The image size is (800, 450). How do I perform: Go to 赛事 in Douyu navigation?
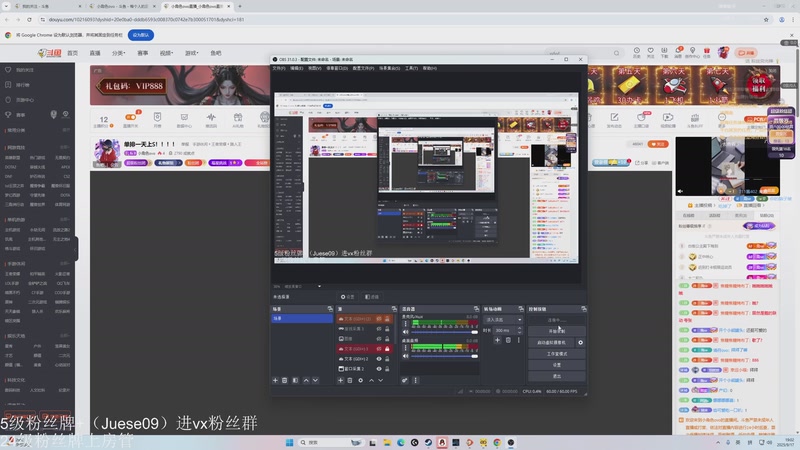(x=143, y=53)
